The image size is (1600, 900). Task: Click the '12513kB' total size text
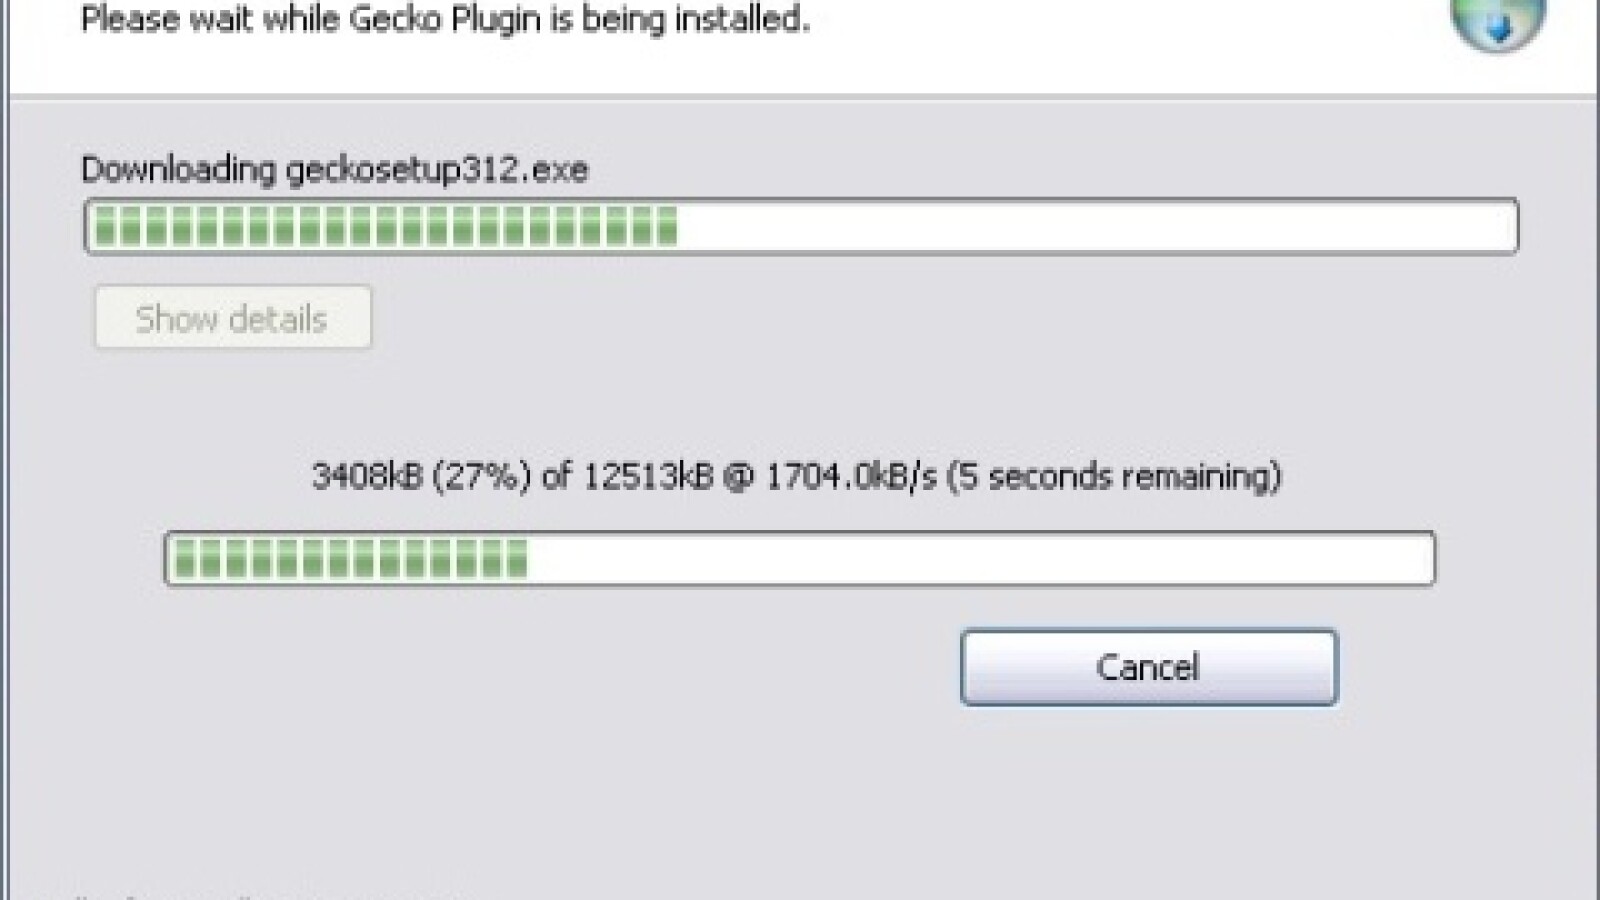pyautogui.click(x=647, y=476)
